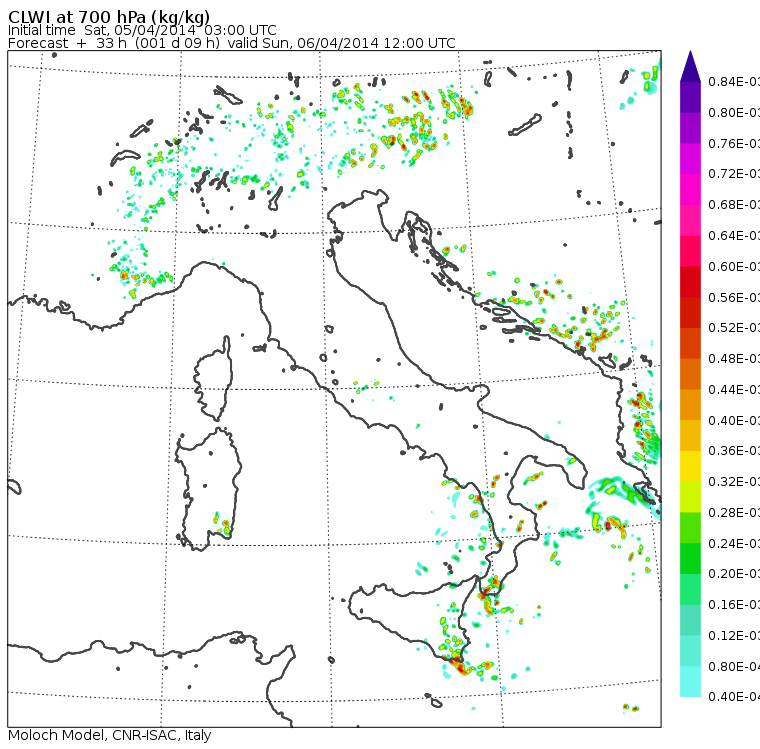
Task: Click the purple arrow atop the color scale
Action: (x=690, y=66)
